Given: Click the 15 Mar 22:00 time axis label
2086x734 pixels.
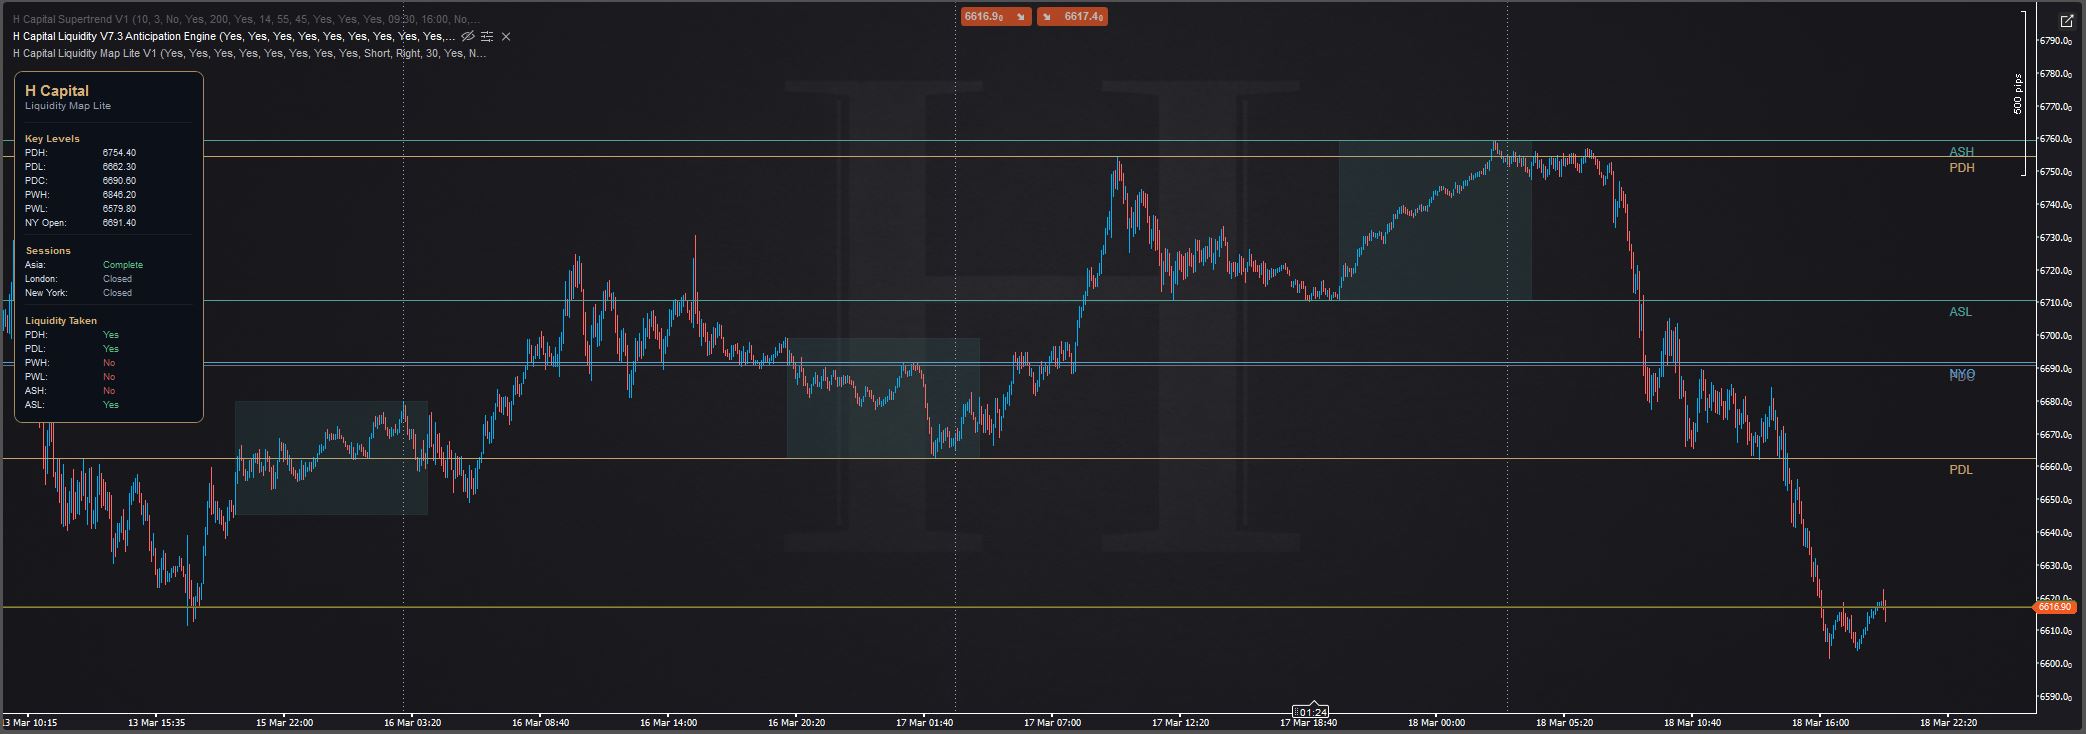Looking at the screenshot, I should click(284, 723).
